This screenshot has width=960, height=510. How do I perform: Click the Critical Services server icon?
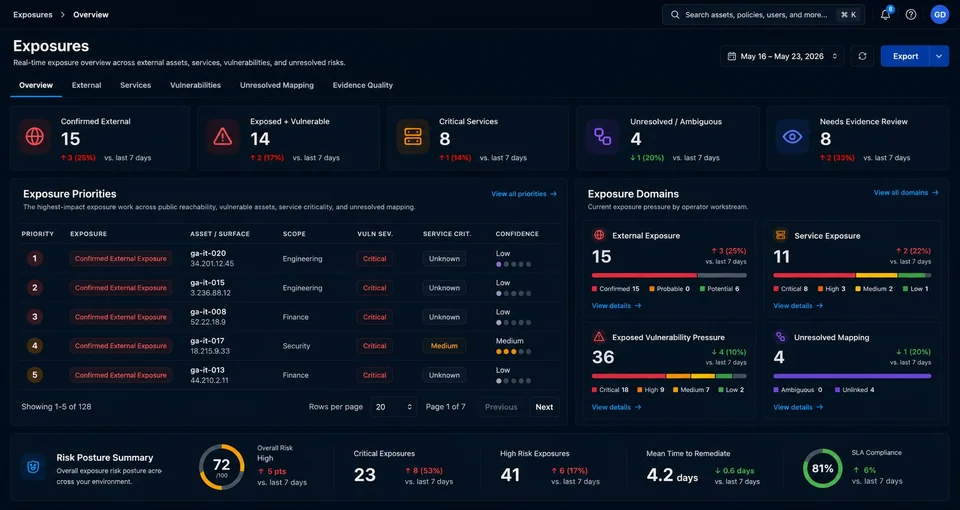click(x=413, y=137)
